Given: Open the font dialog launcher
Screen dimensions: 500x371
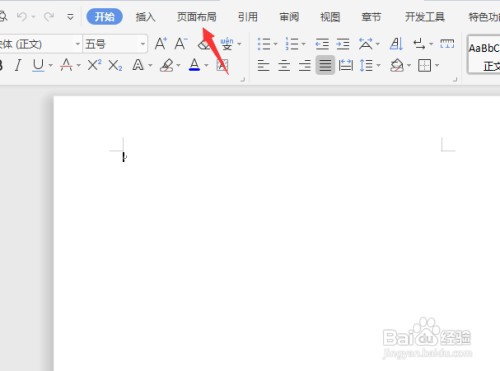Looking at the screenshot, I should point(243,80).
